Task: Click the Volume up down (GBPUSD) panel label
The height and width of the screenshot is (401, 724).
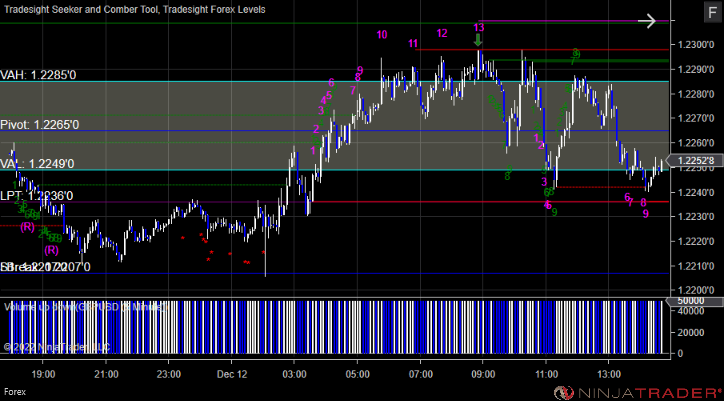Action: pyautogui.click(x=85, y=307)
